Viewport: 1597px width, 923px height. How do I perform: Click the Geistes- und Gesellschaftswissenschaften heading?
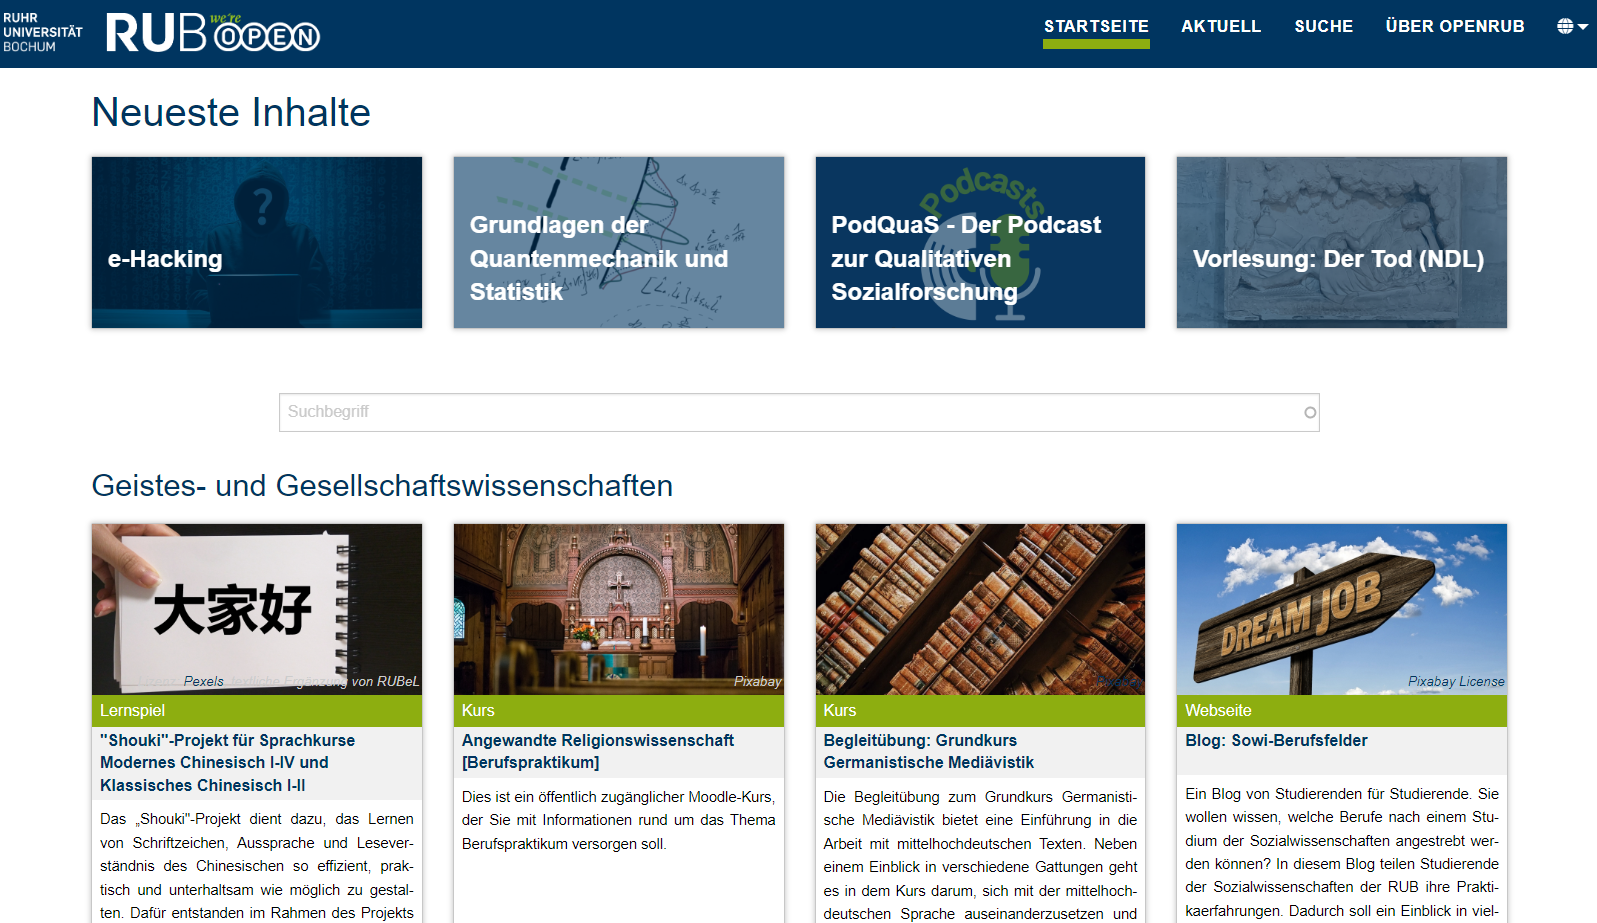point(382,485)
